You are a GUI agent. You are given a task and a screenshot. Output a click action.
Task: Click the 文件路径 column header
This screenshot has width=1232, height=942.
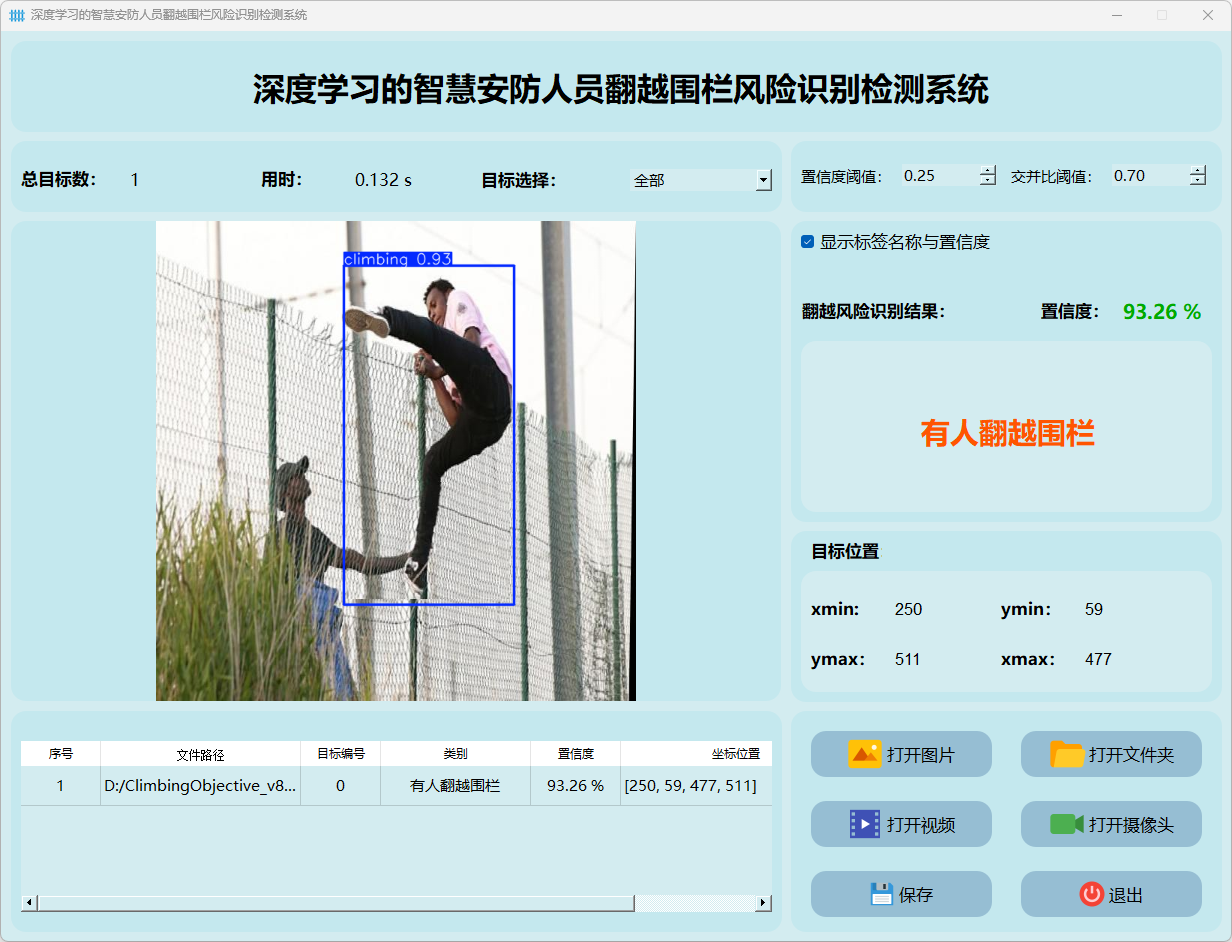[x=201, y=754]
